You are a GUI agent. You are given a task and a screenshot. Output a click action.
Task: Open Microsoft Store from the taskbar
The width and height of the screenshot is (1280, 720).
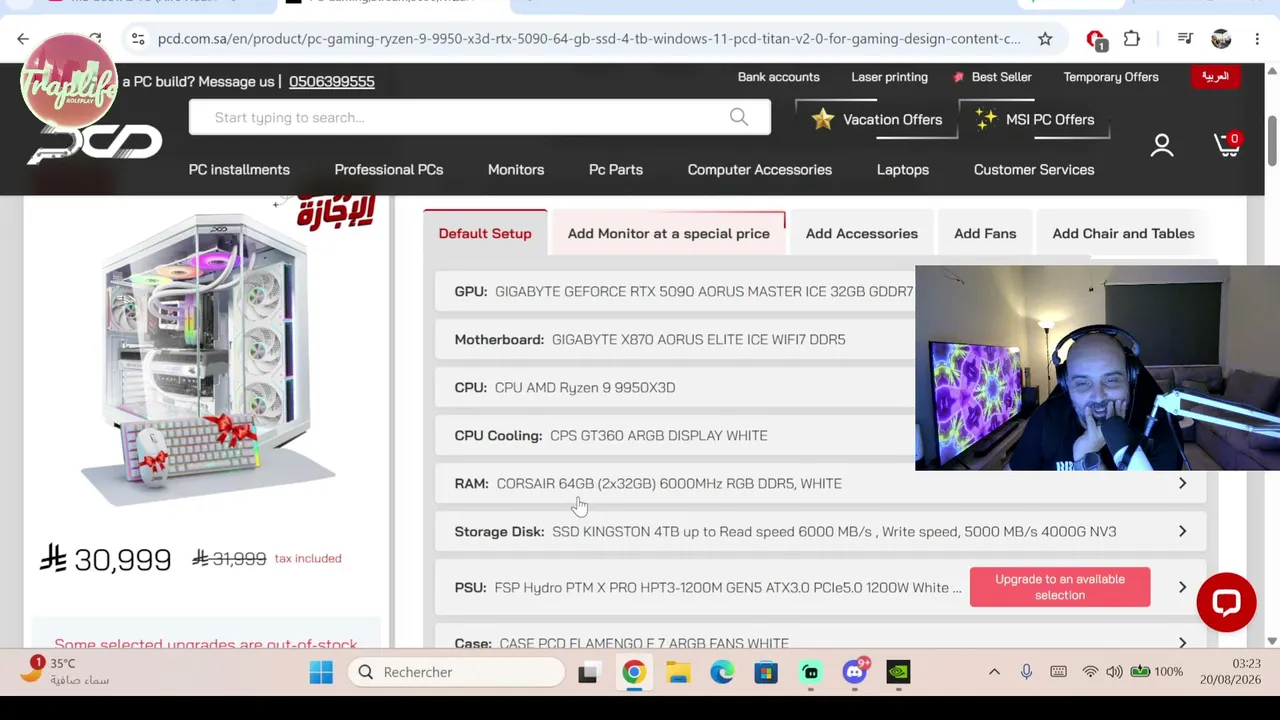(766, 672)
